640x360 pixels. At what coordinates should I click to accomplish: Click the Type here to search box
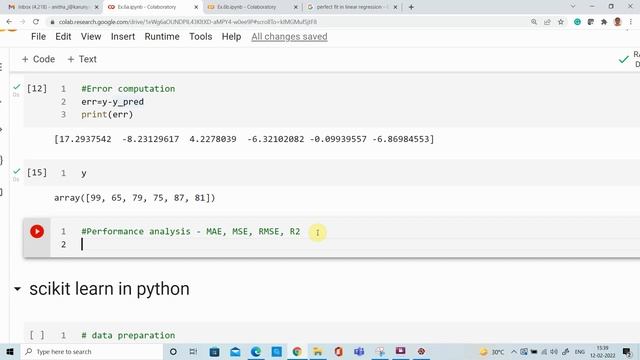coord(92,351)
